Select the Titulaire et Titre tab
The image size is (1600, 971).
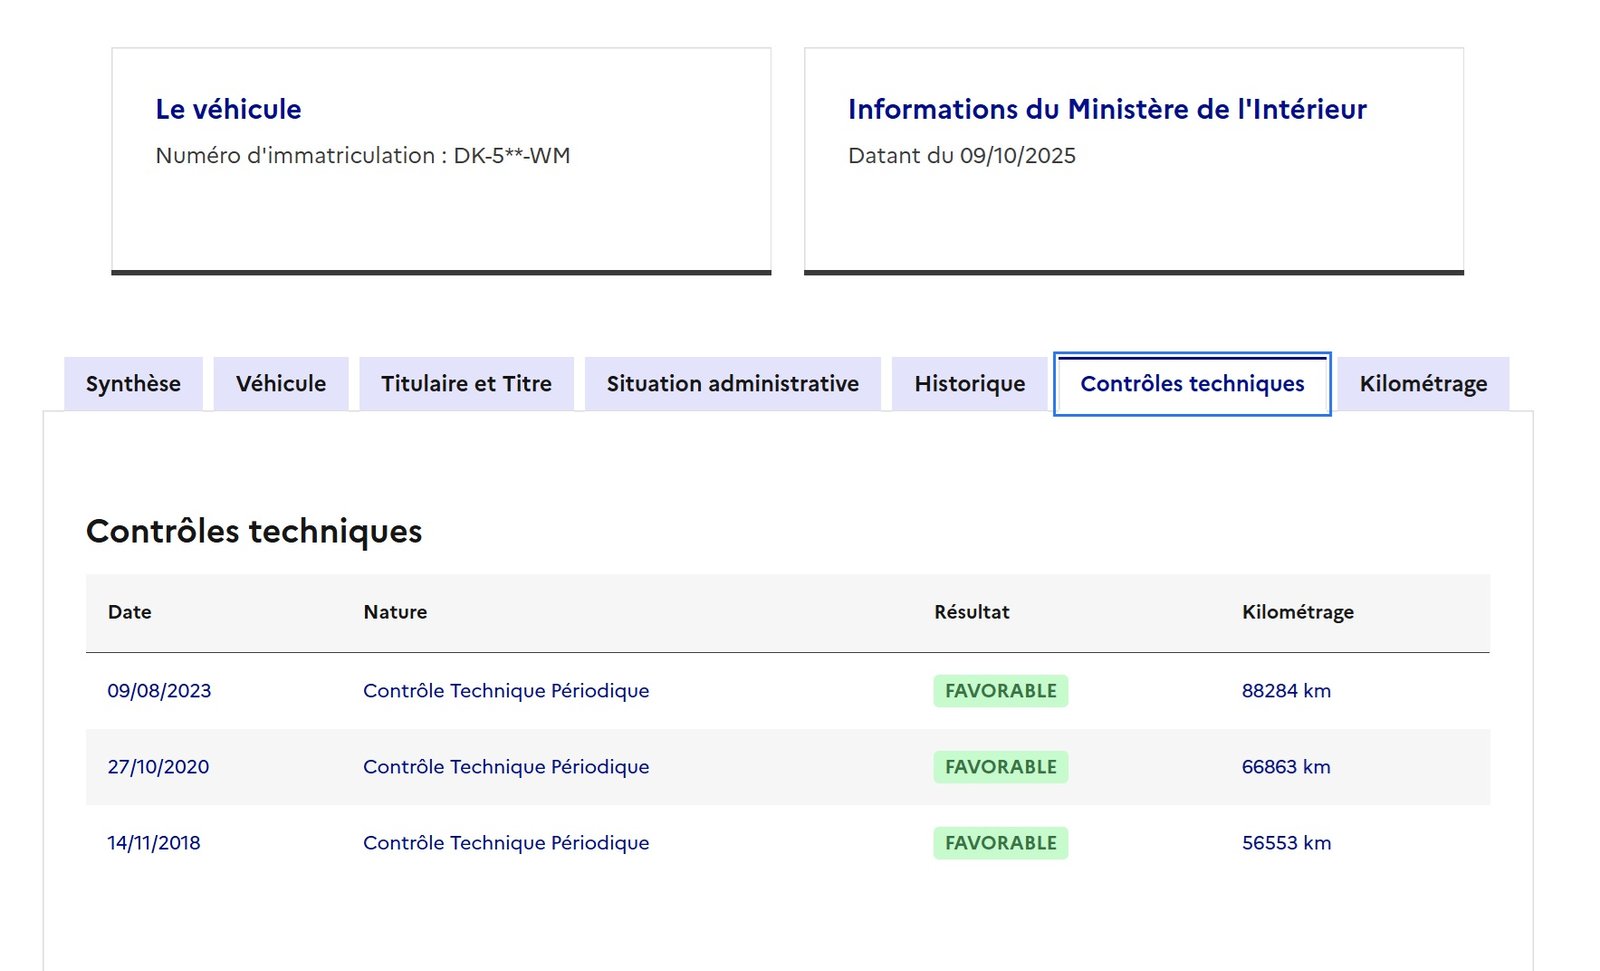(x=466, y=384)
